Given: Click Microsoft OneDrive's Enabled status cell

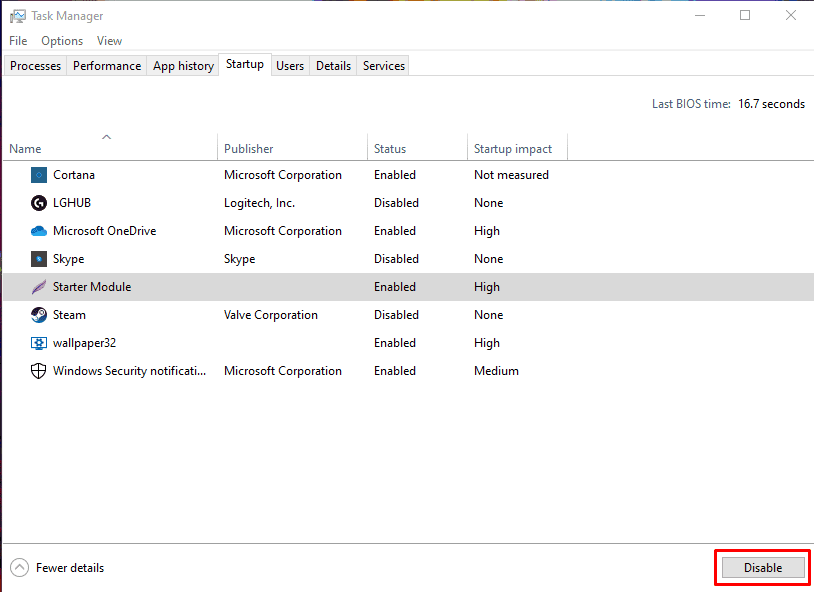Looking at the screenshot, I should pos(395,231).
